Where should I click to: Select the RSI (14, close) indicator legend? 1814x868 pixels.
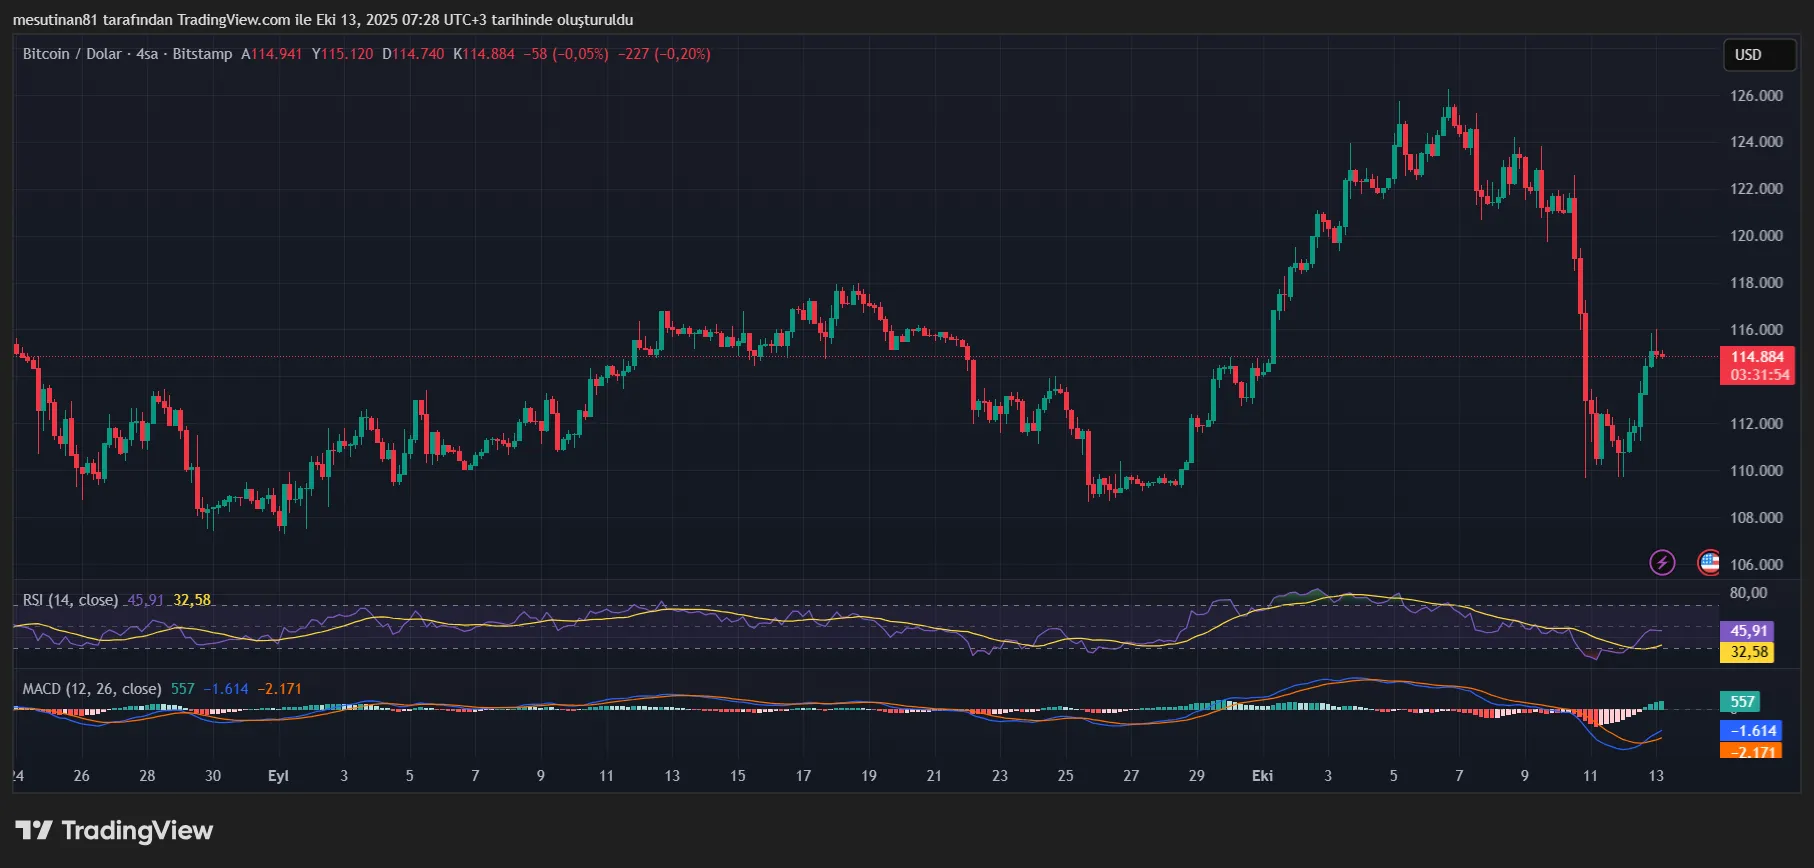click(70, 600)
